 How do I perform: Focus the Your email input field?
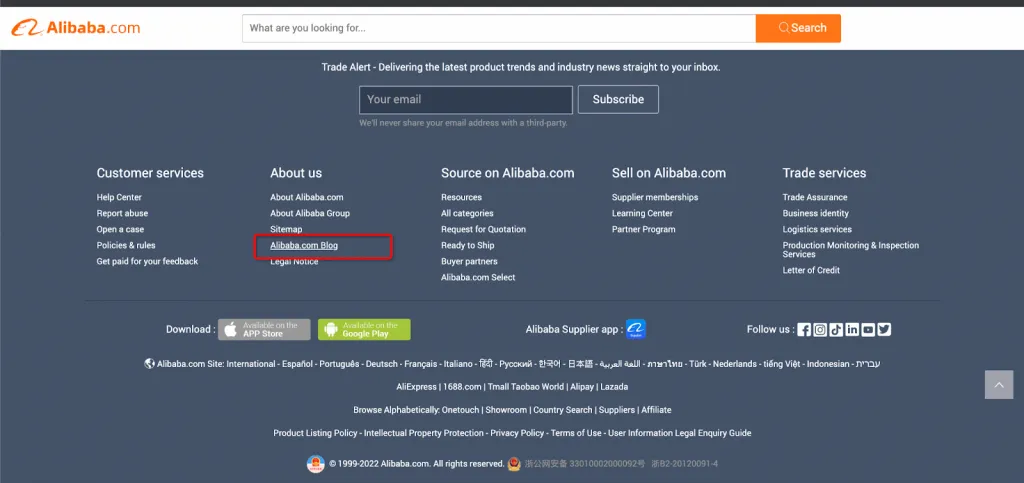pos(465,99)
